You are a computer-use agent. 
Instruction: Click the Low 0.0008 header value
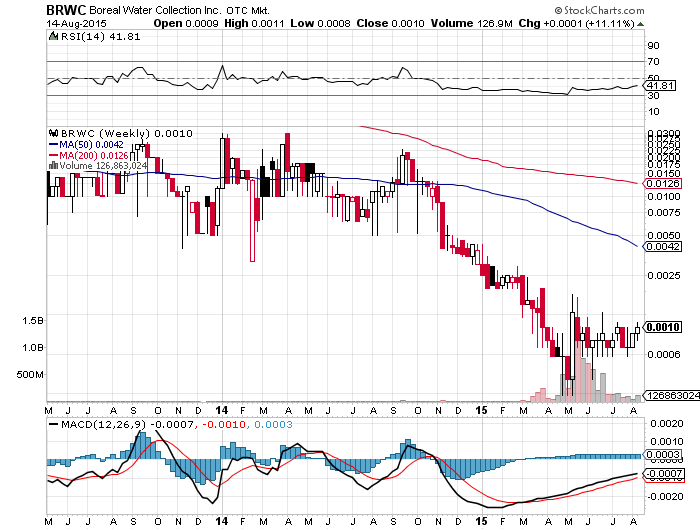320,23
